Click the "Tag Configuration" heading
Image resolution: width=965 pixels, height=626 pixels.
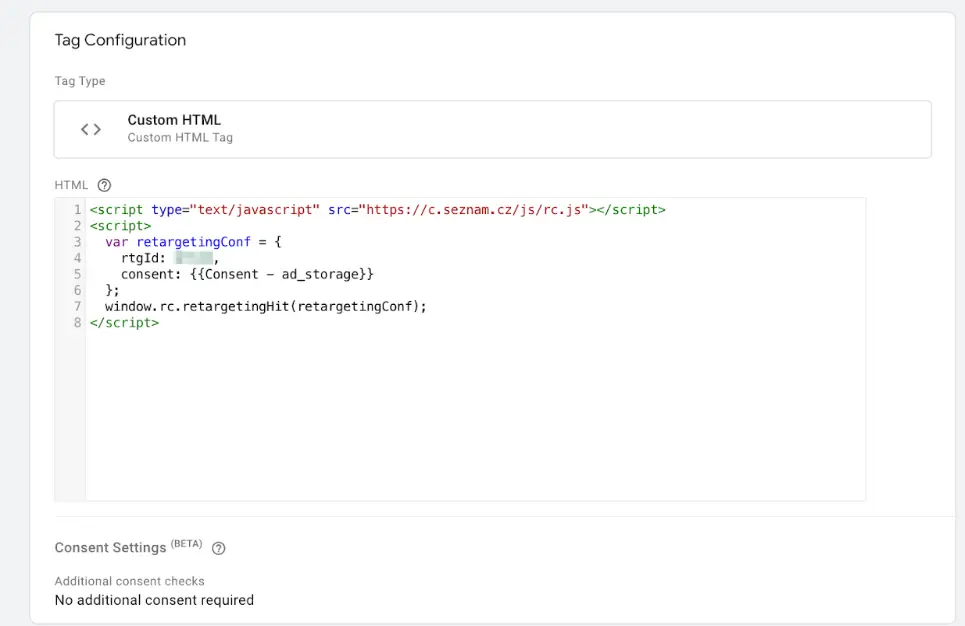coord(120,41)
